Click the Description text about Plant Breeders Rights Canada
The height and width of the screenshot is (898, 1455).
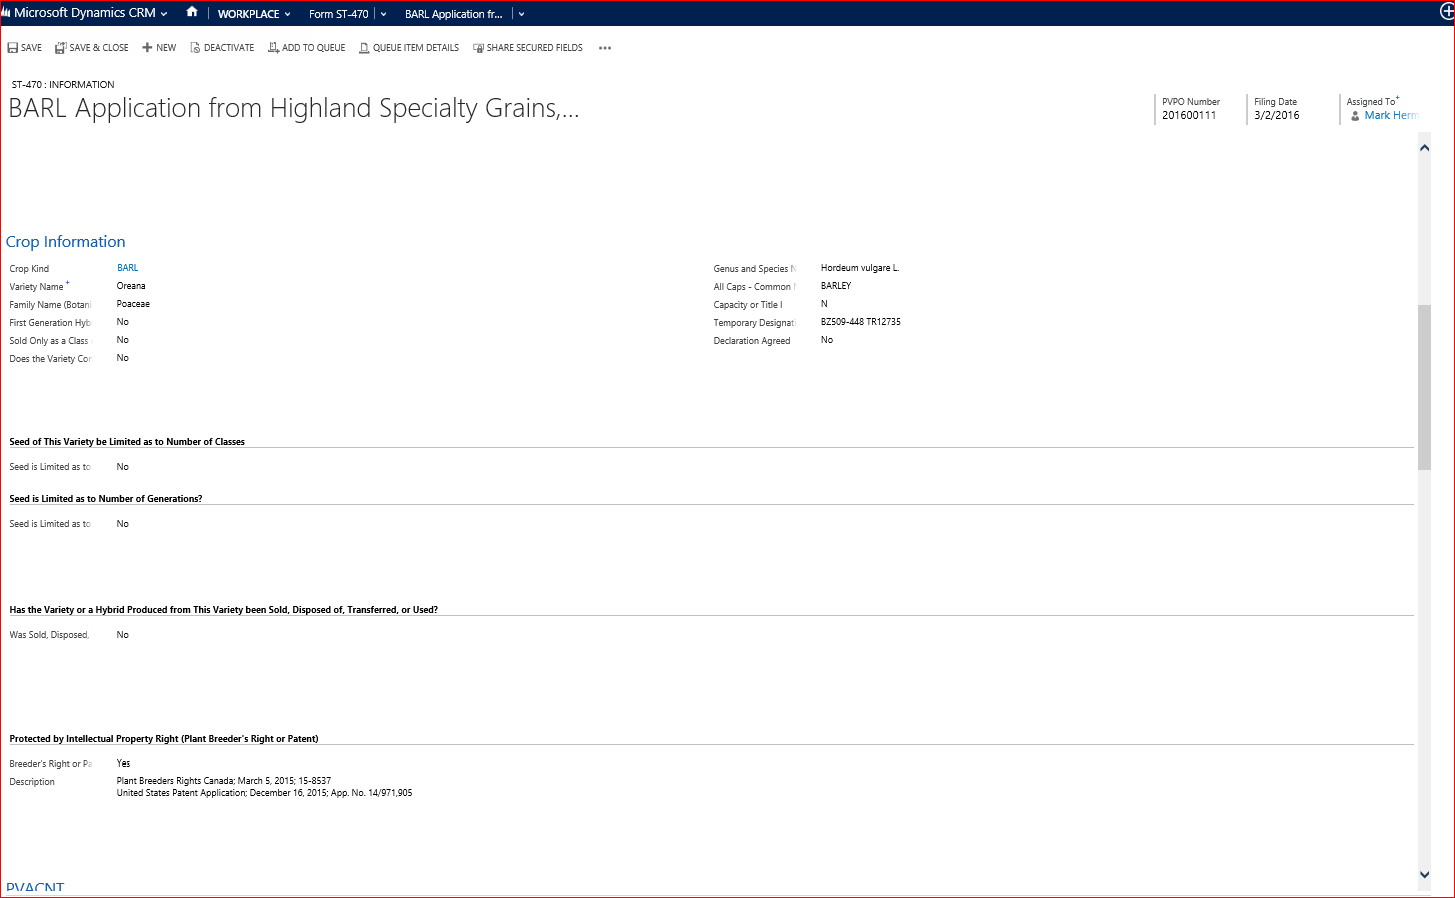264,787
